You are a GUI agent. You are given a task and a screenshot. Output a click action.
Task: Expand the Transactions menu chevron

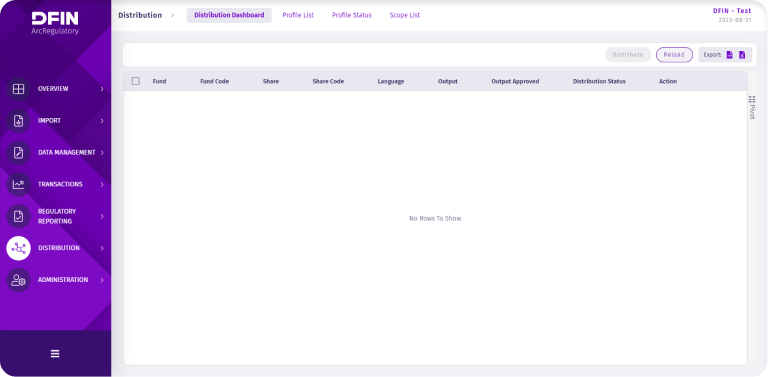pos(102,185)
